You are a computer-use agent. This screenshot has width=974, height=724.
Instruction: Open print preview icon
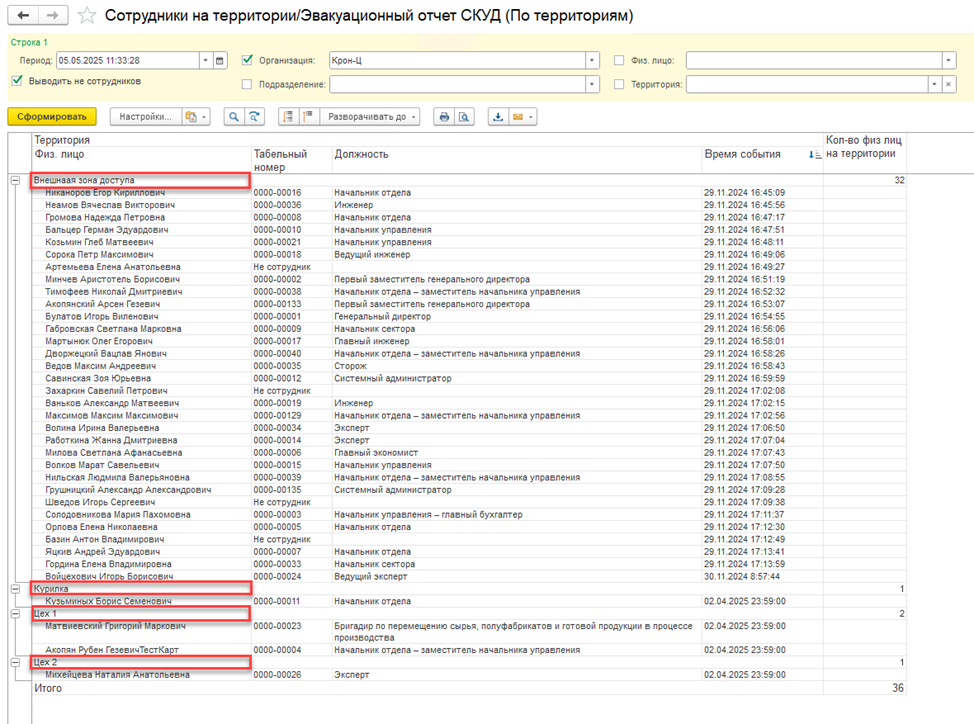click(x=464, y=117)
